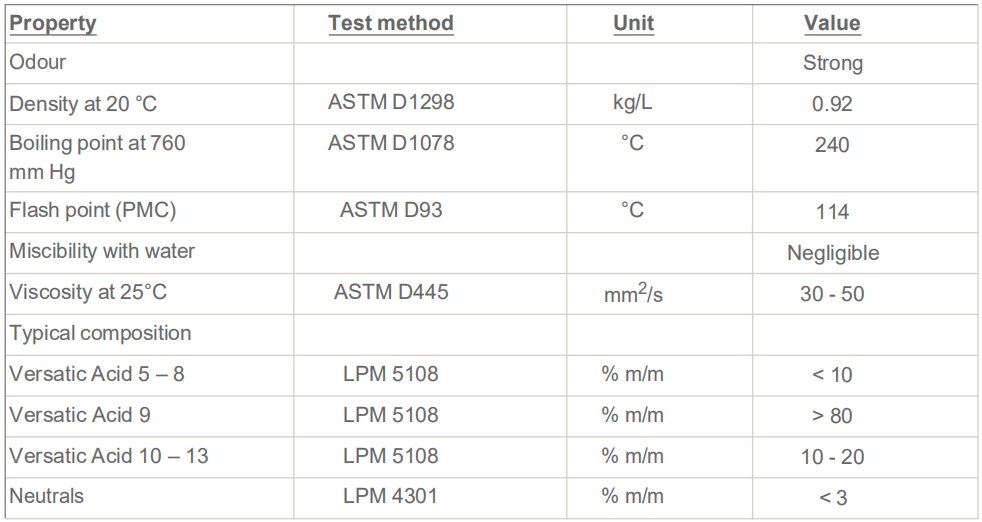Click the Property column header
This screenshot has height=522, width=982.
[x=53, y=23]
